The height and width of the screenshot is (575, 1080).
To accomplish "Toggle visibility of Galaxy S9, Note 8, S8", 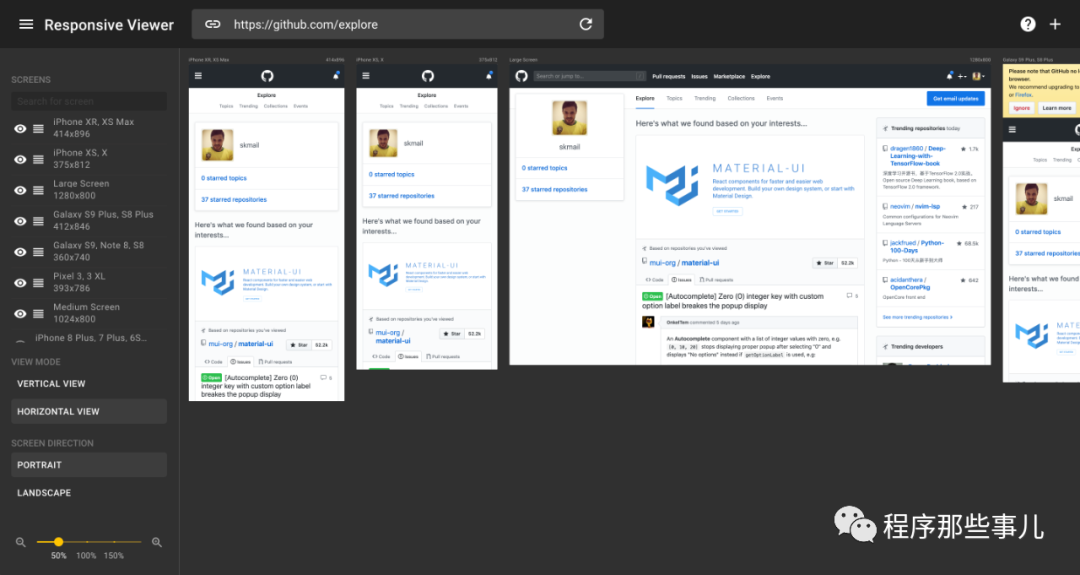I will click(x=21, y=252).
